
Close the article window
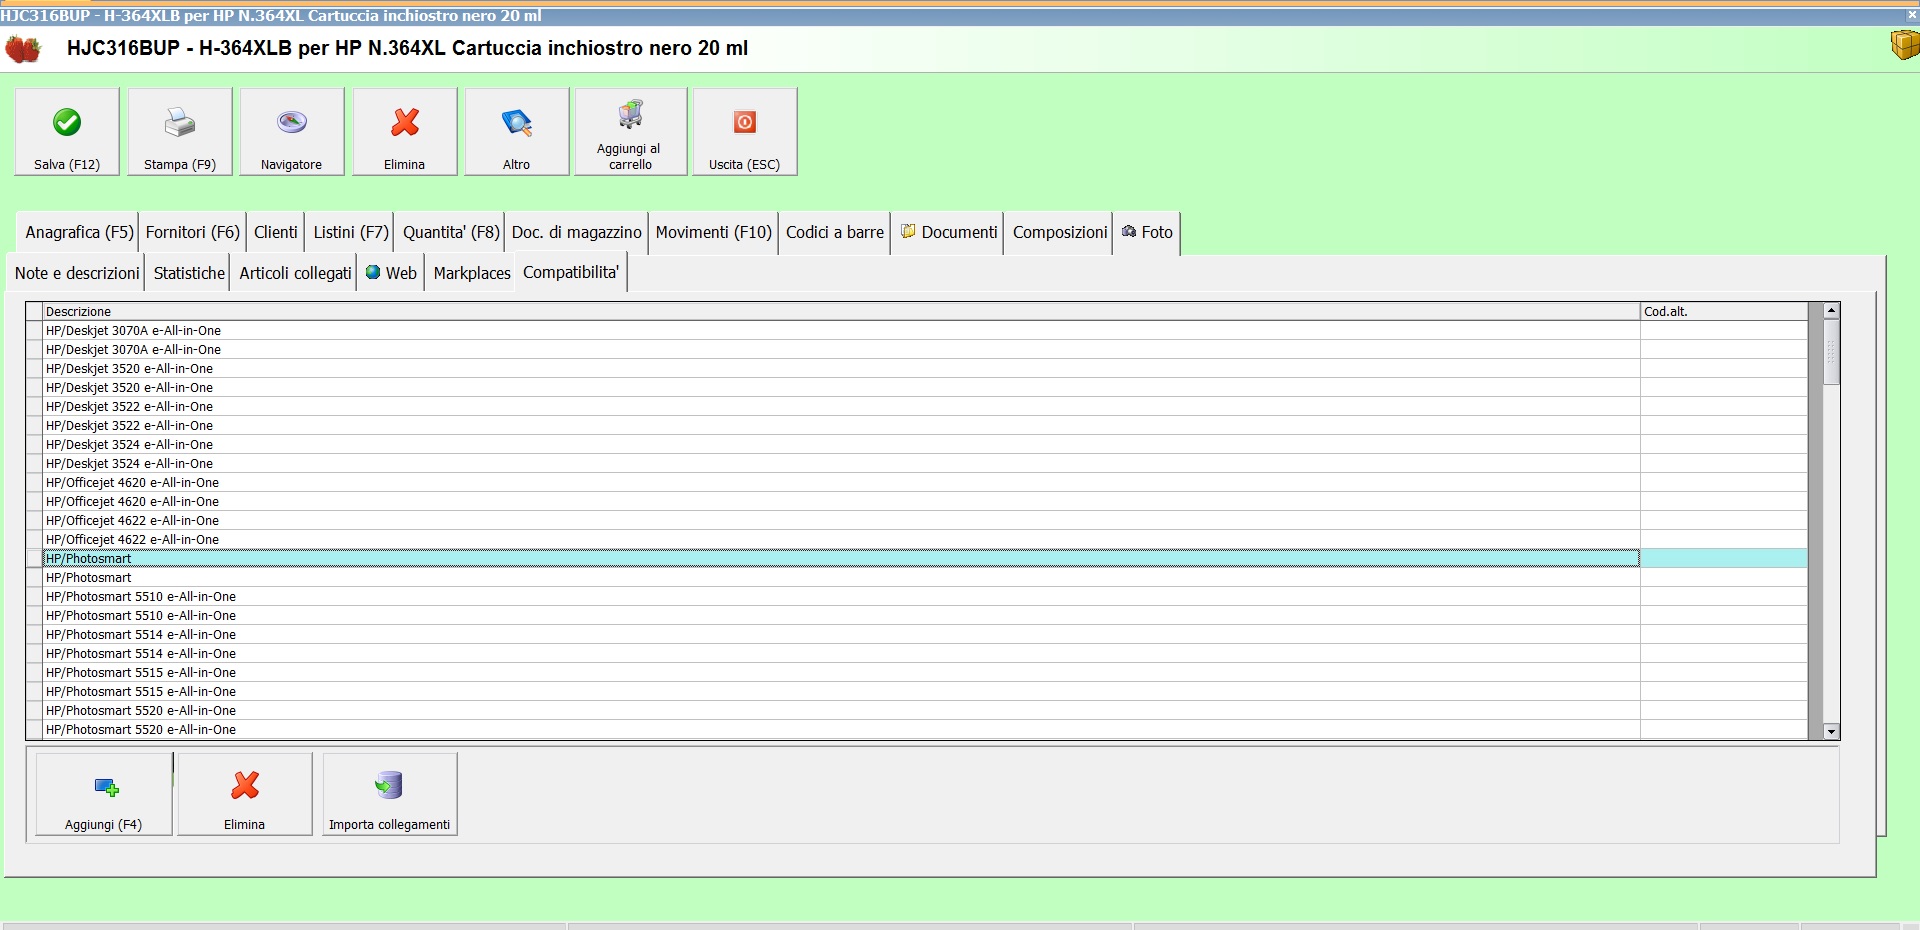1911,15
